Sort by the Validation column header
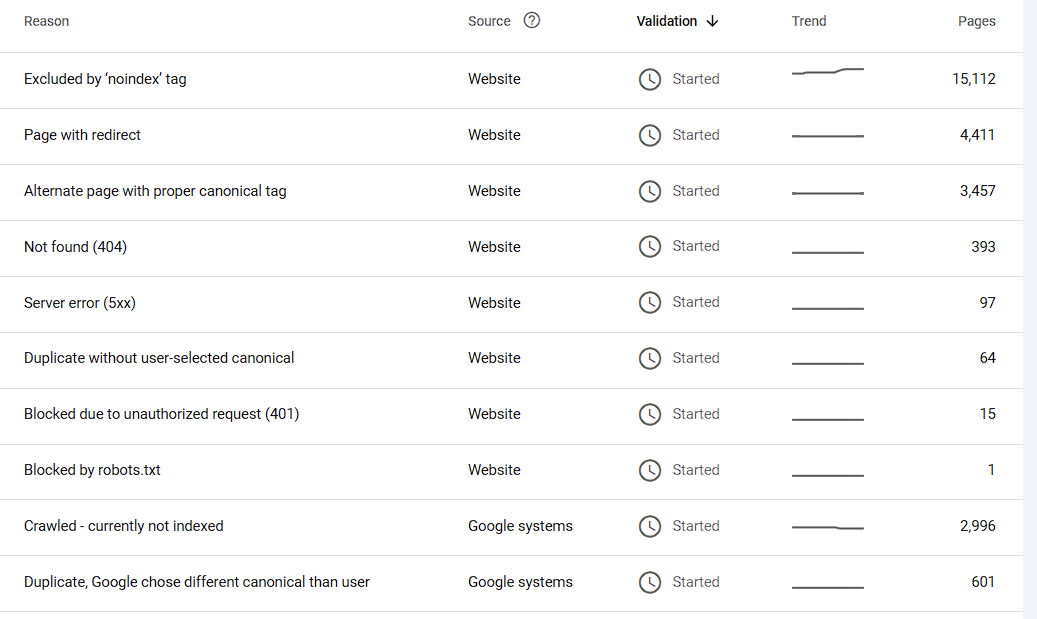This screenshot has width=1037, height=619. coord(667,21)
